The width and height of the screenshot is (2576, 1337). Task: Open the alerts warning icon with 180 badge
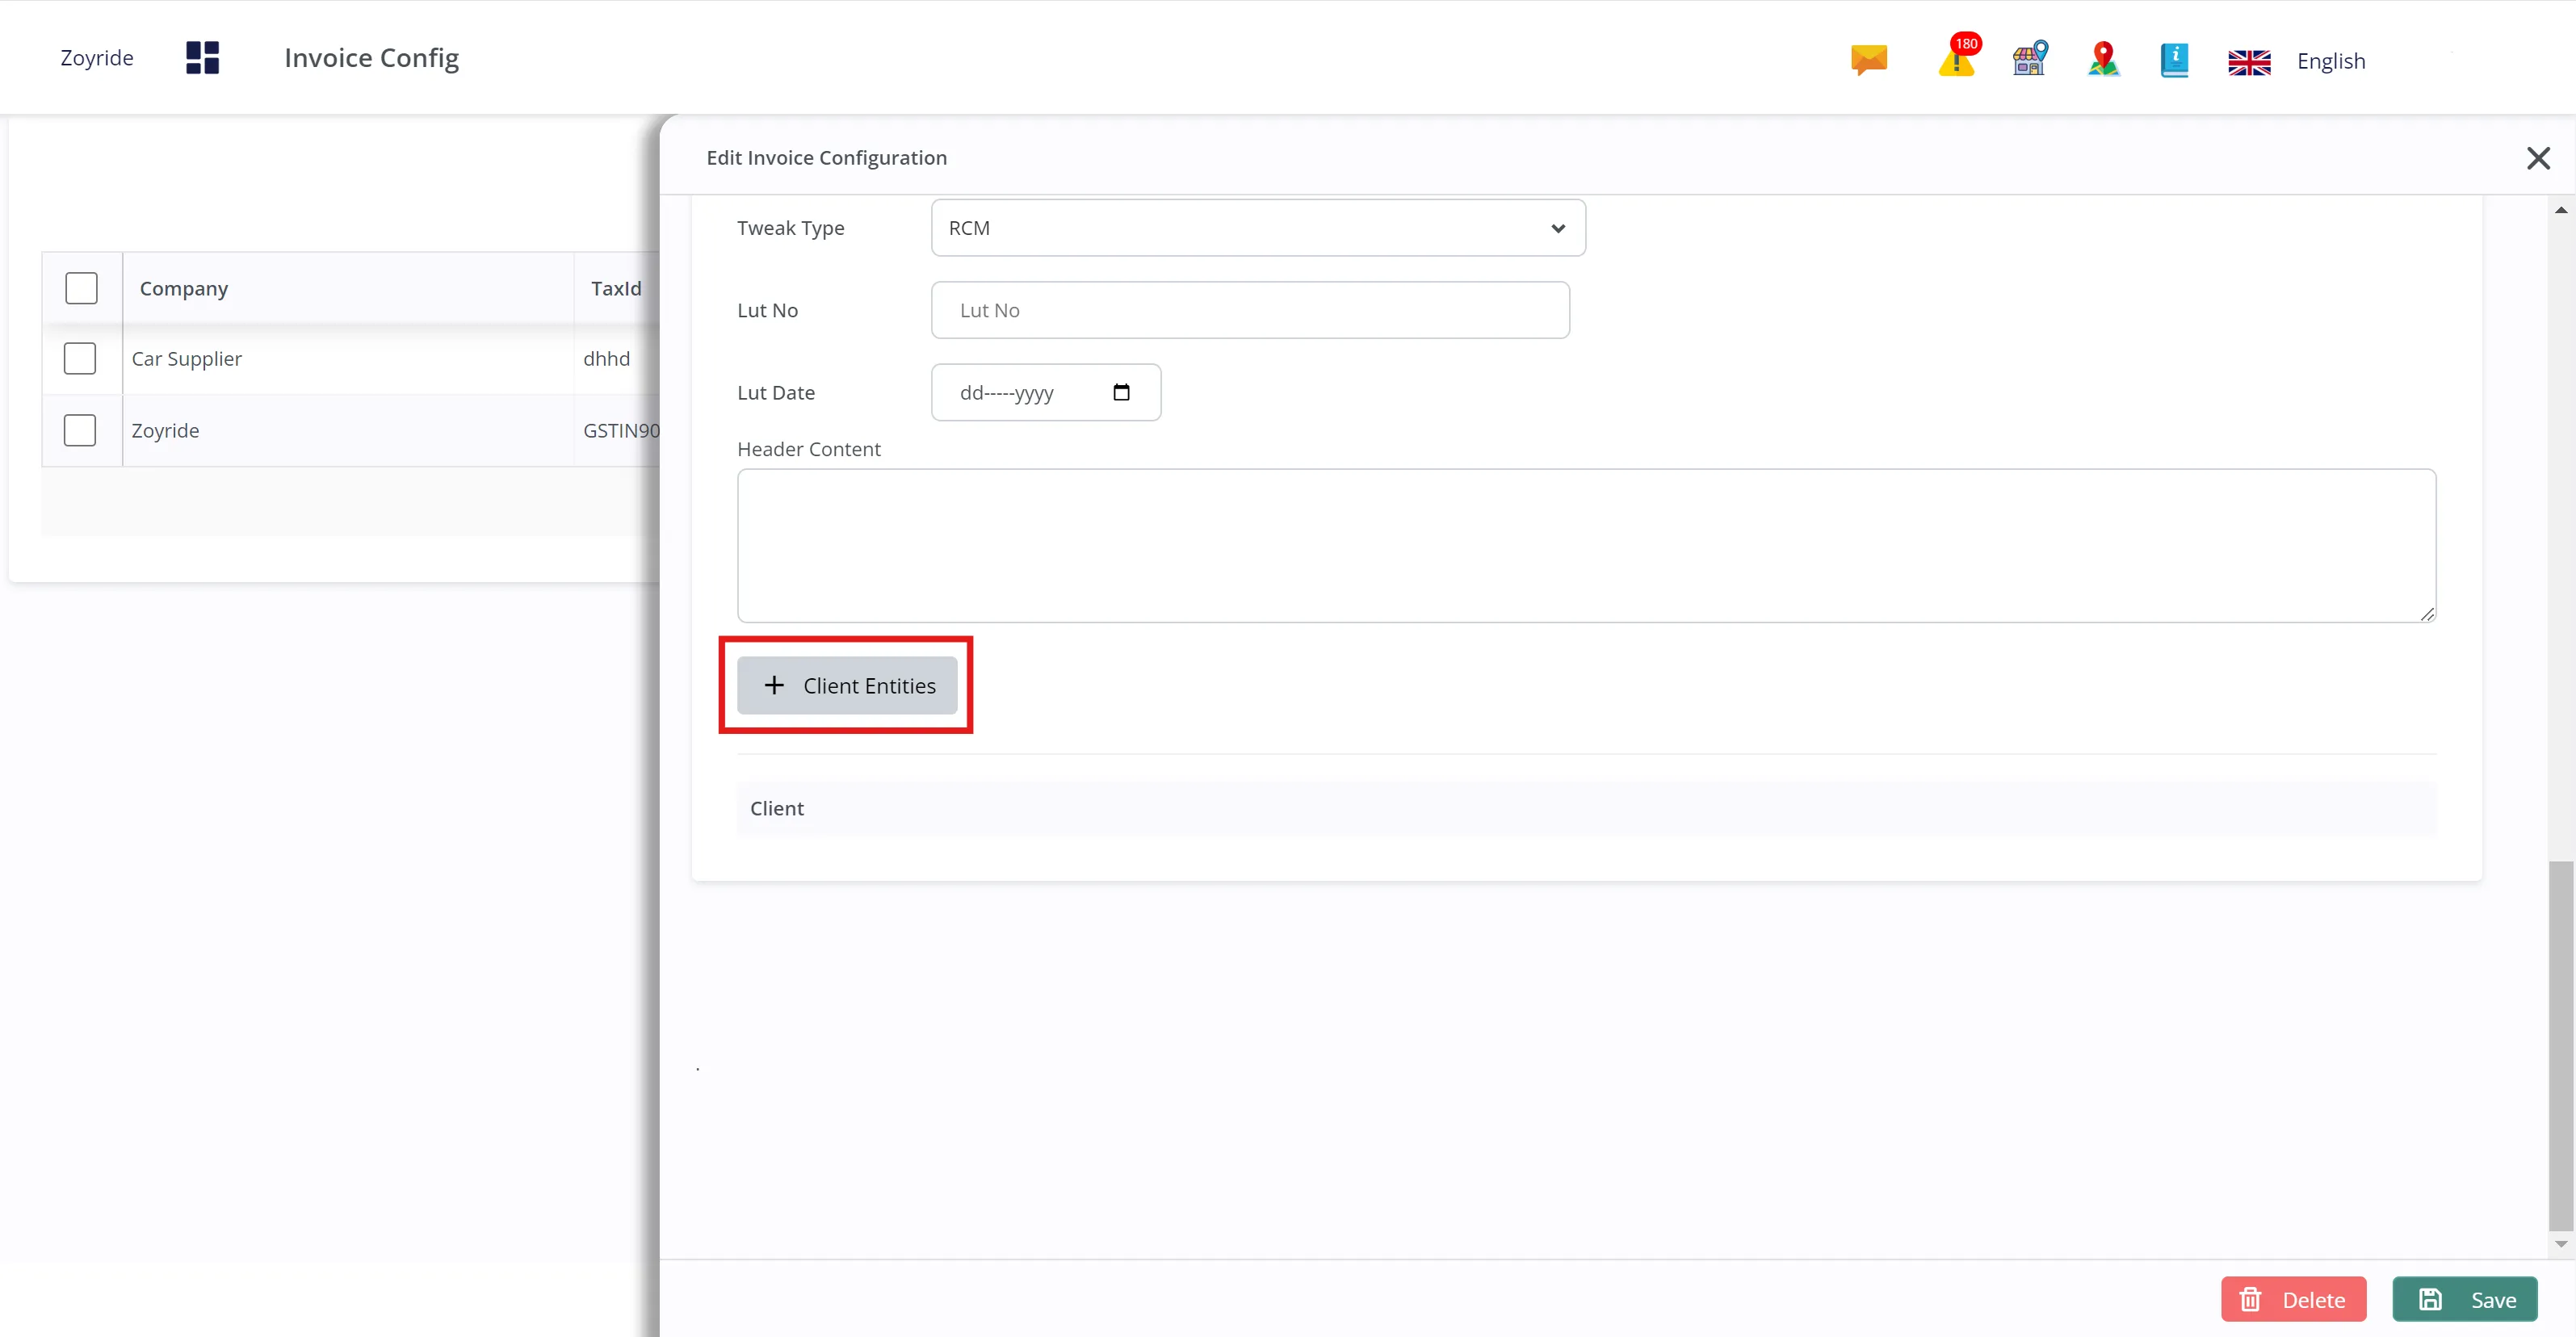click(x=1958, y=56)
